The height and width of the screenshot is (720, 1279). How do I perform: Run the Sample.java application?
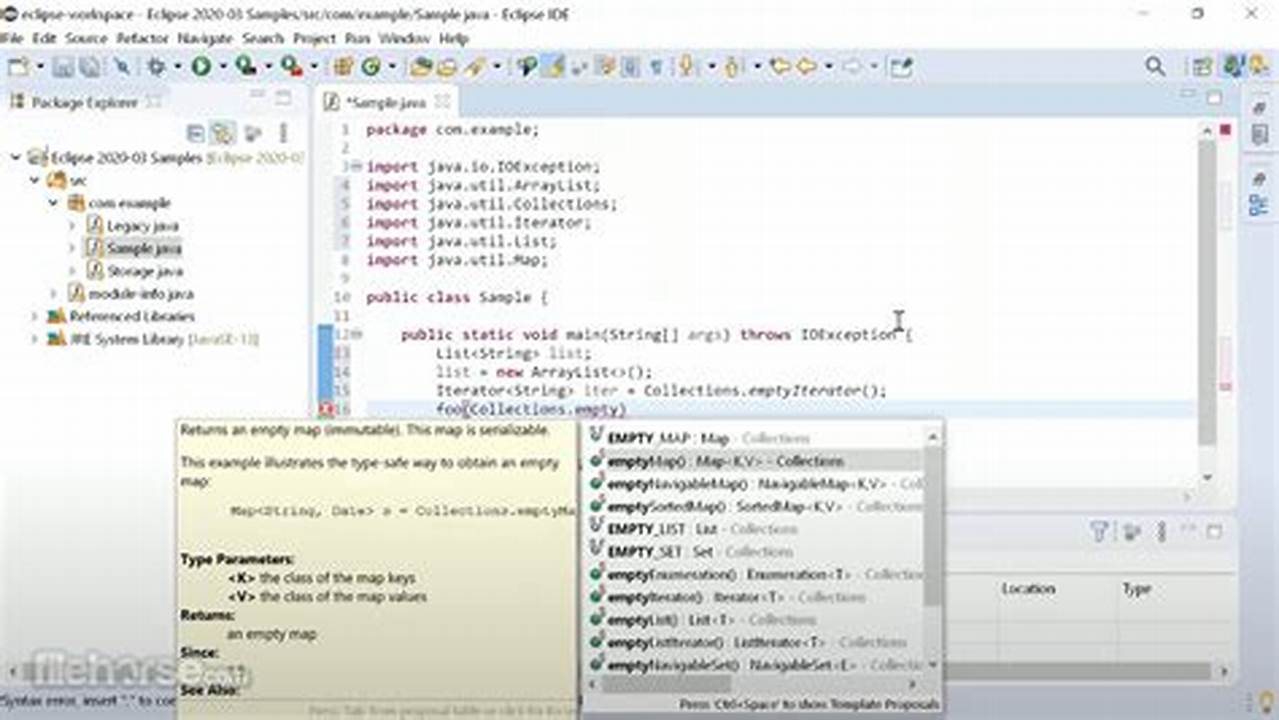[x=200, y=66]
